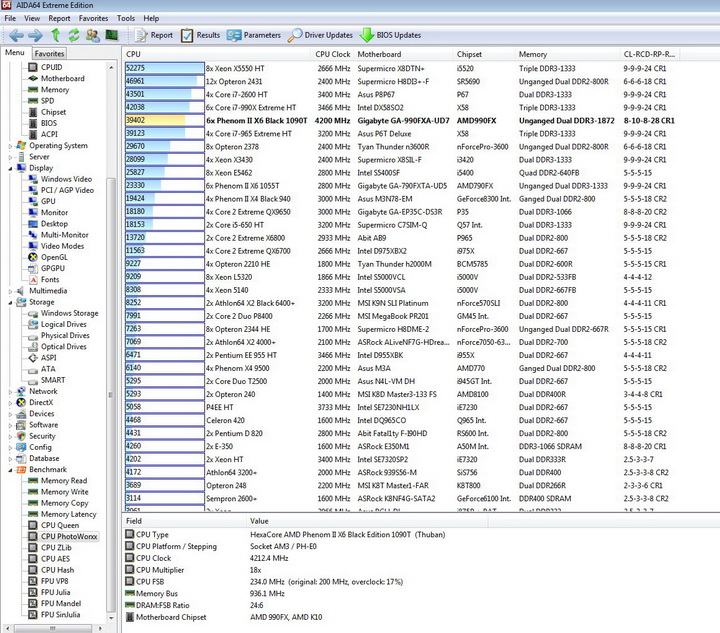This screenshot has width=720, height=633.
Task: Expand the Server node
Action: tap(10, 157)
